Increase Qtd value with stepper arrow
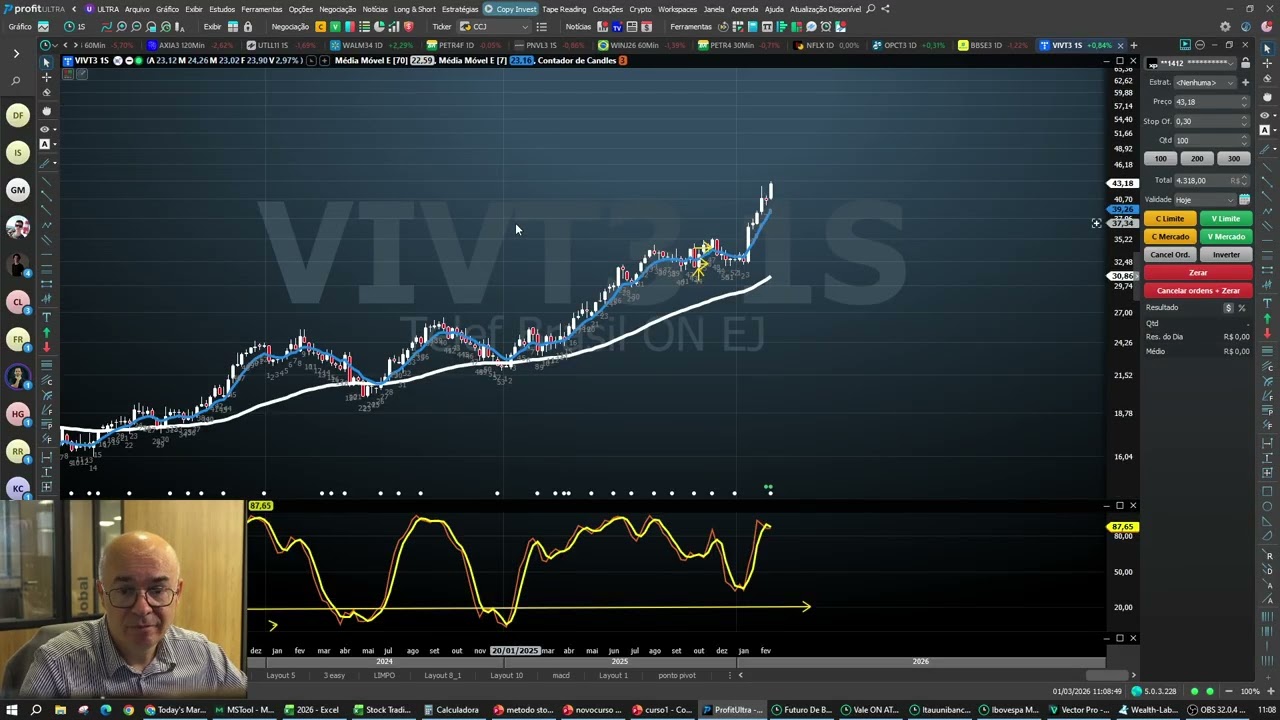 click(1244, 137)
